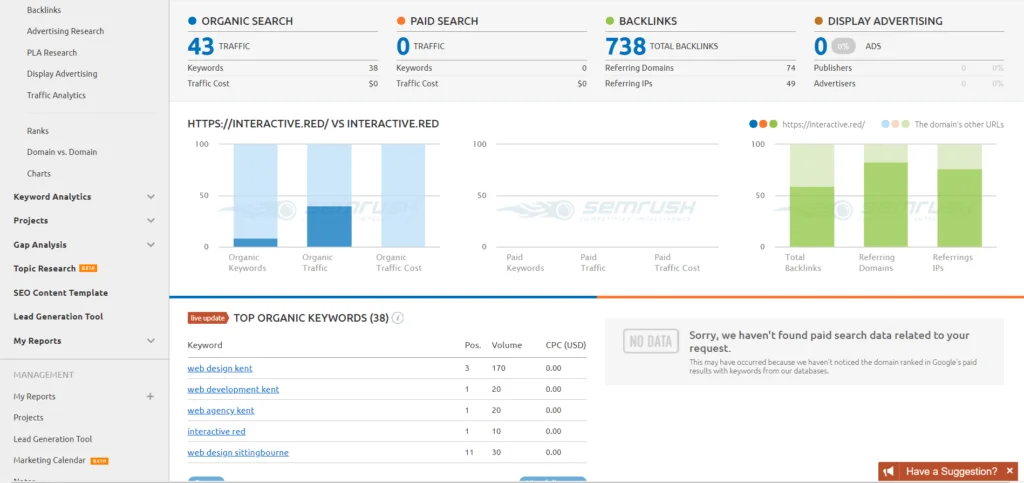Close the Have a Suggestion bar
Viewport: 1024px width, 483px height.
tap(1010, 471)
